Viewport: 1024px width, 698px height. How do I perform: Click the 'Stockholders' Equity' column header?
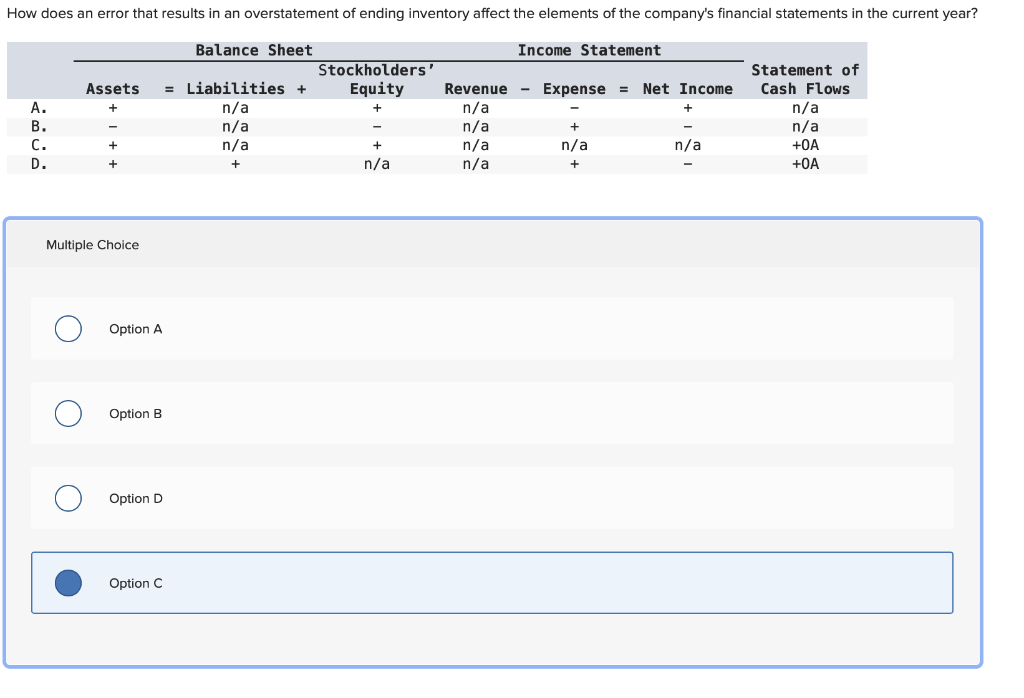tap(377, 80)
